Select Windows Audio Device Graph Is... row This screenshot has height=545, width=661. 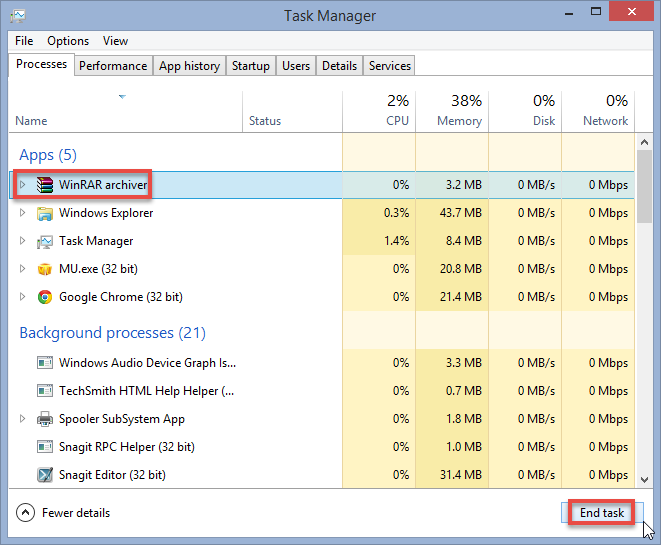click(x=148, y=362)
